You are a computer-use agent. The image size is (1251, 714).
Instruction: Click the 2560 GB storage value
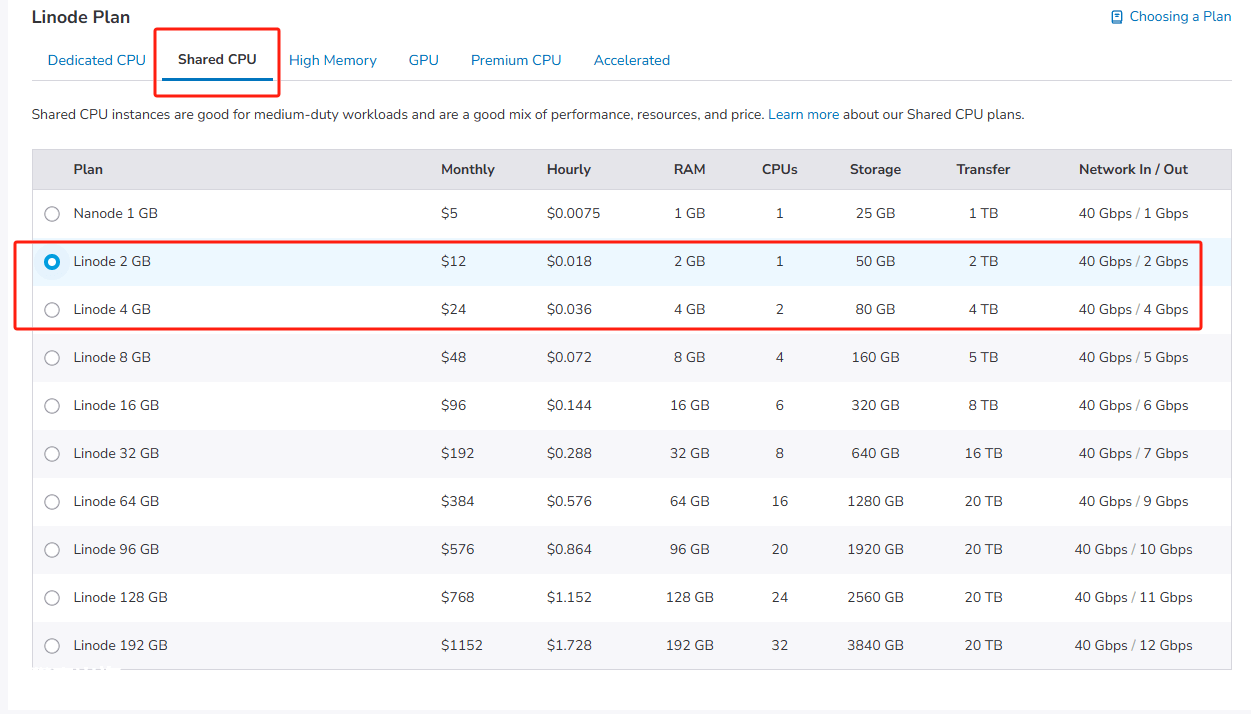pyautogui.click(x=875, y=597)
